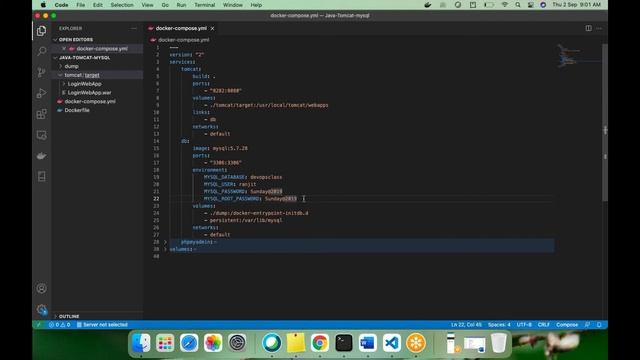
Task: Open the Run and Debug view
Action: (x=41, y=93)
